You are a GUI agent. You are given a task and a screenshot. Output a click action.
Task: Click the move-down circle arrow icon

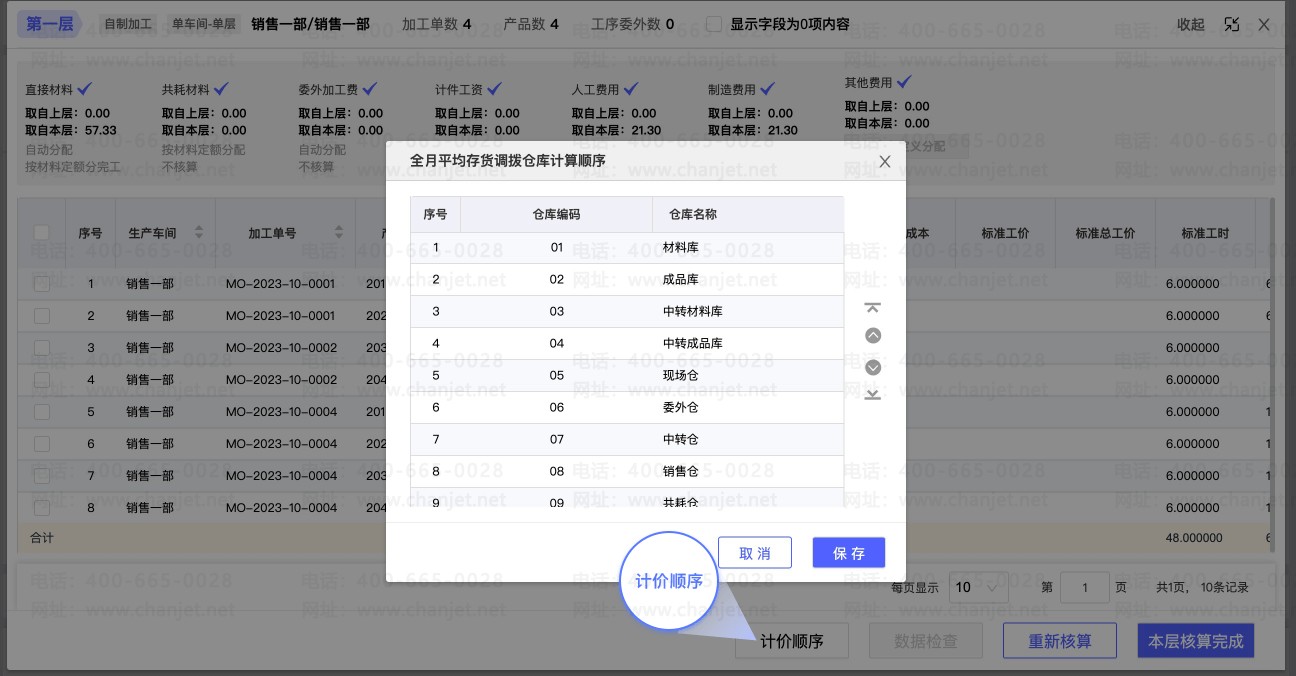pos(873,367)
